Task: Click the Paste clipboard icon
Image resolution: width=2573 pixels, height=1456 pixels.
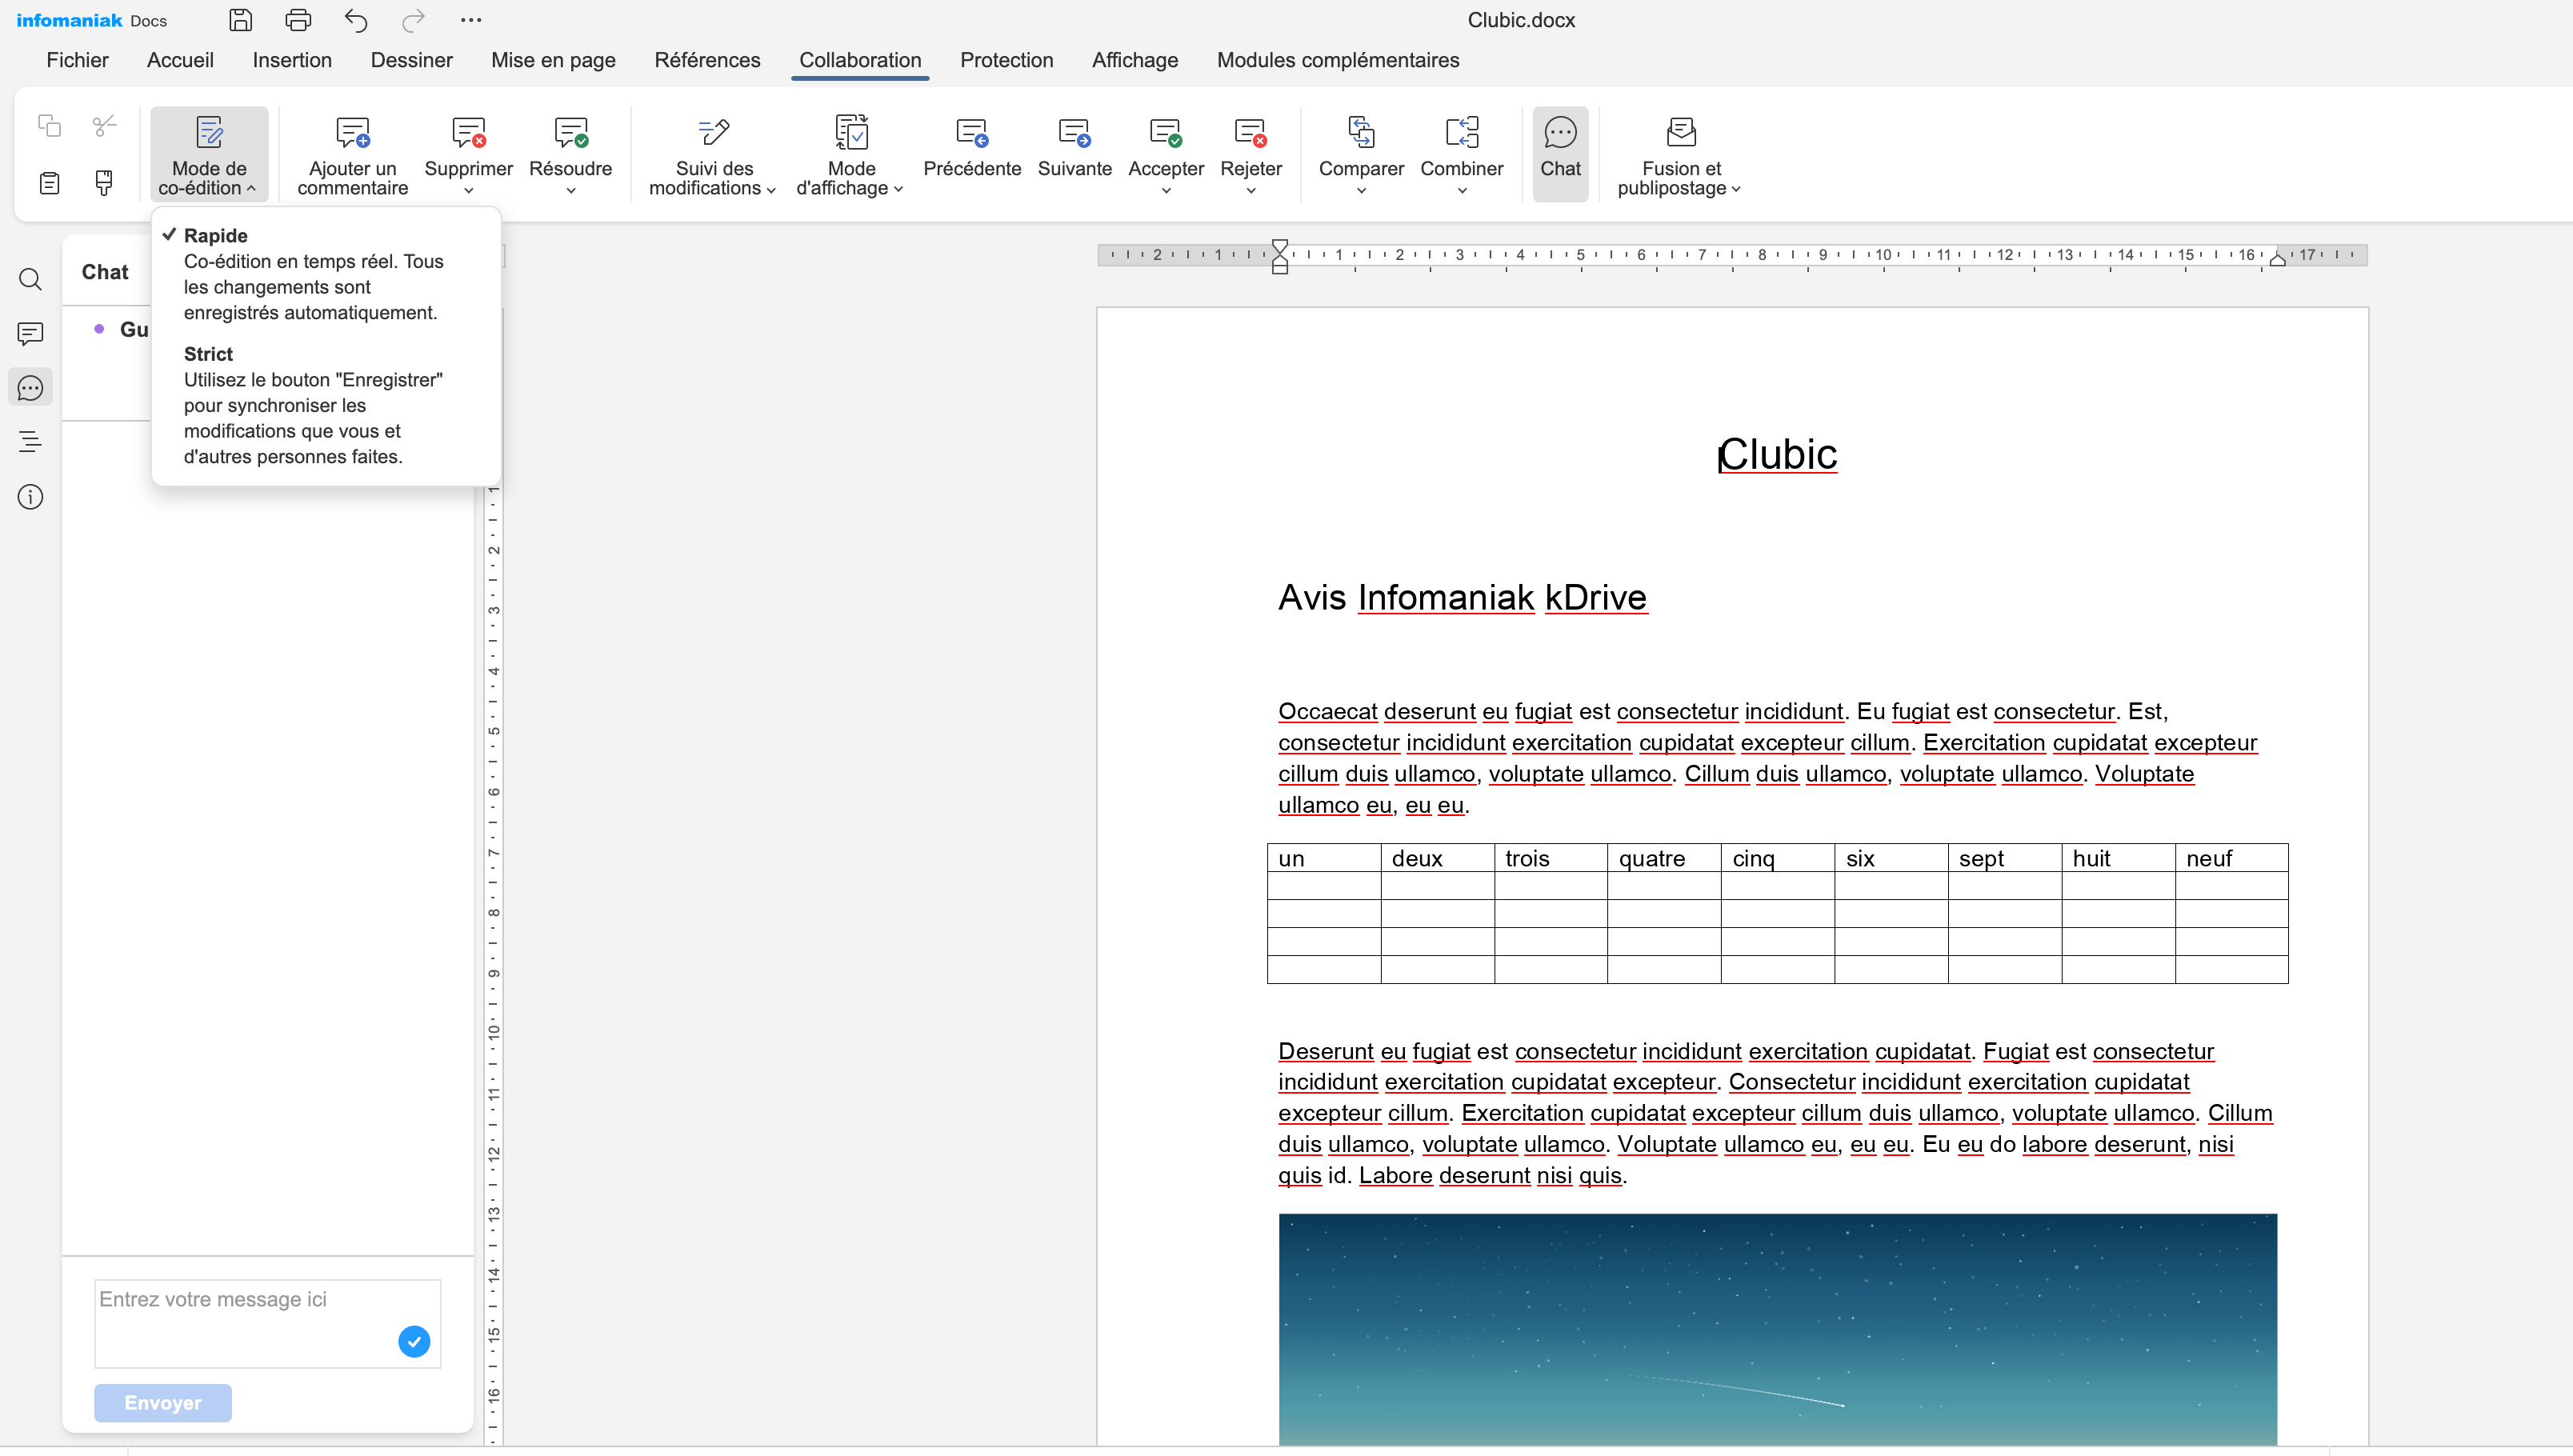Action: pos(49,183)
